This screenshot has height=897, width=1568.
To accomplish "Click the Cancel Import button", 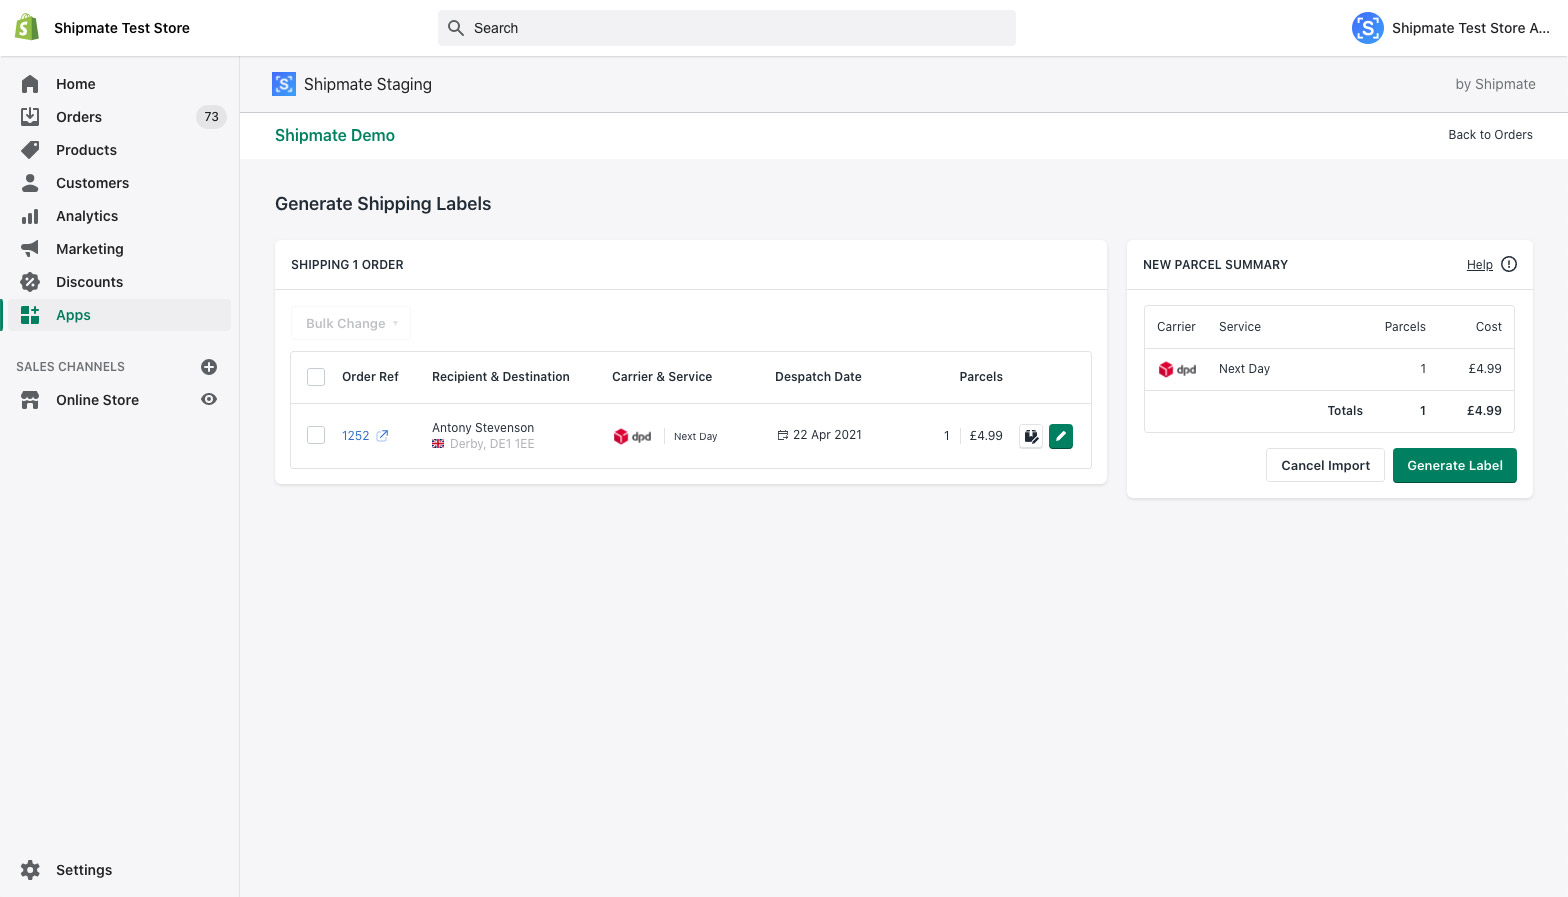I will click(1325, 465).
